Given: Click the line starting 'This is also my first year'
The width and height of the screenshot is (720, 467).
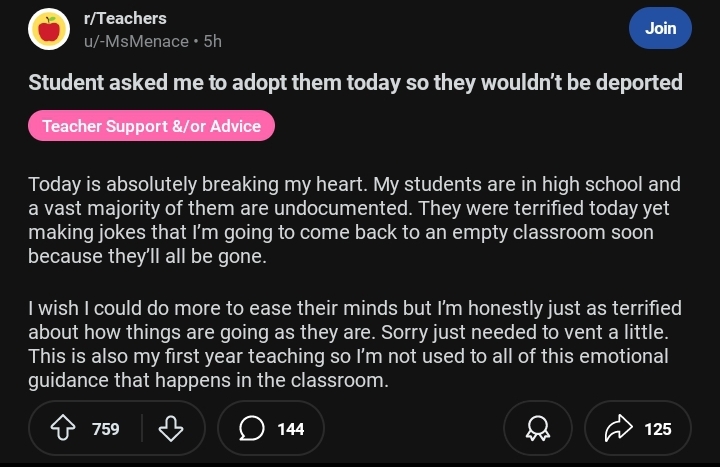Looking at the screenshot, I should click(x=348, y=356).
